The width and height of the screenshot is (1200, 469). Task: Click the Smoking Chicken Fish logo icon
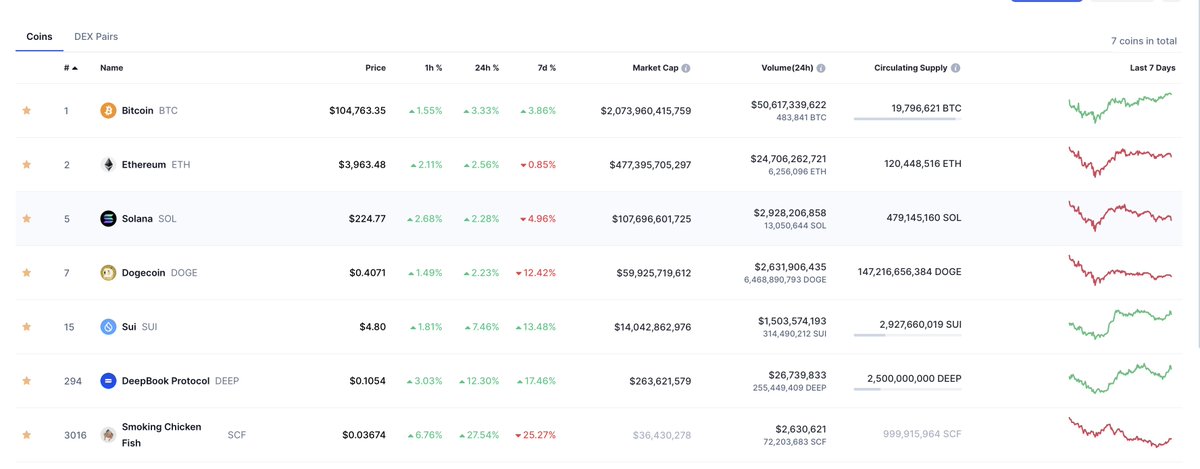click(108, 434)
